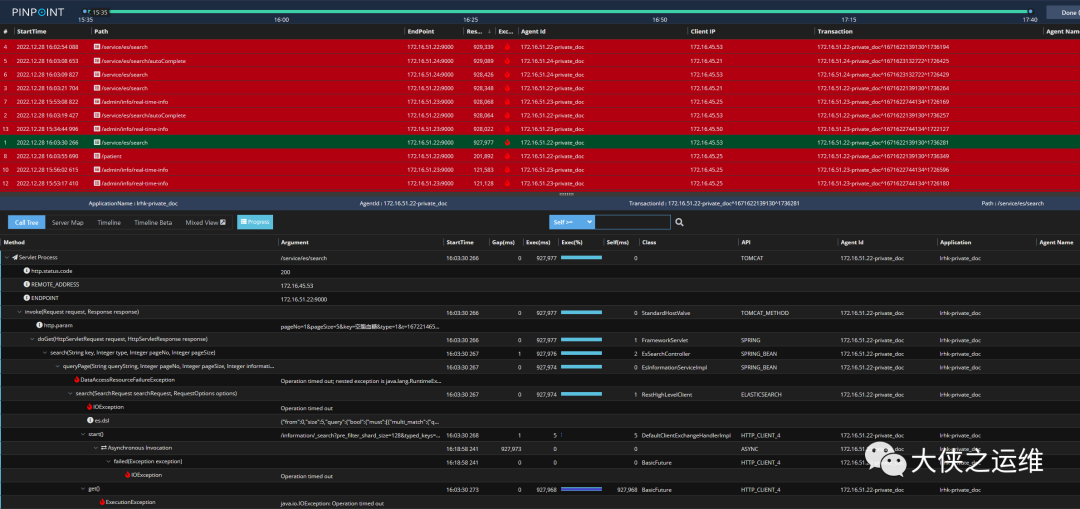Click the Done button at top right

point(1062,12)
